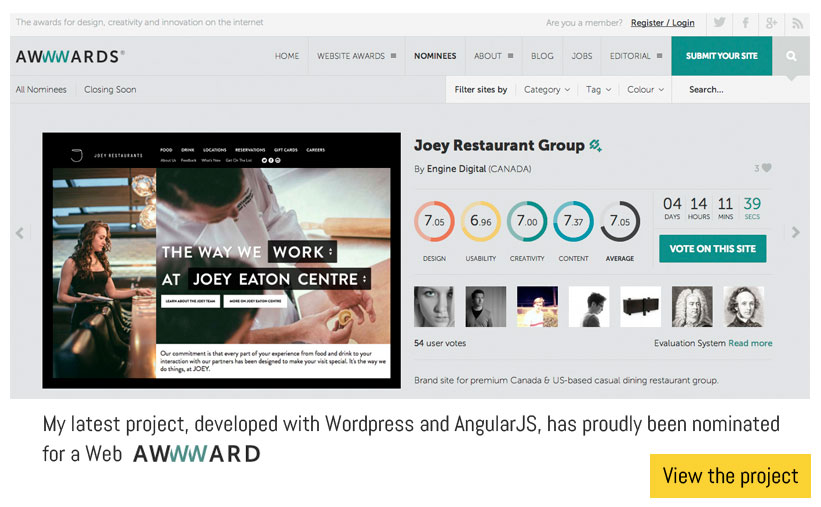The height and width of the screenshot is (507, 821).
Task: Select the Nominees menu item
Action: coord(435,56)
